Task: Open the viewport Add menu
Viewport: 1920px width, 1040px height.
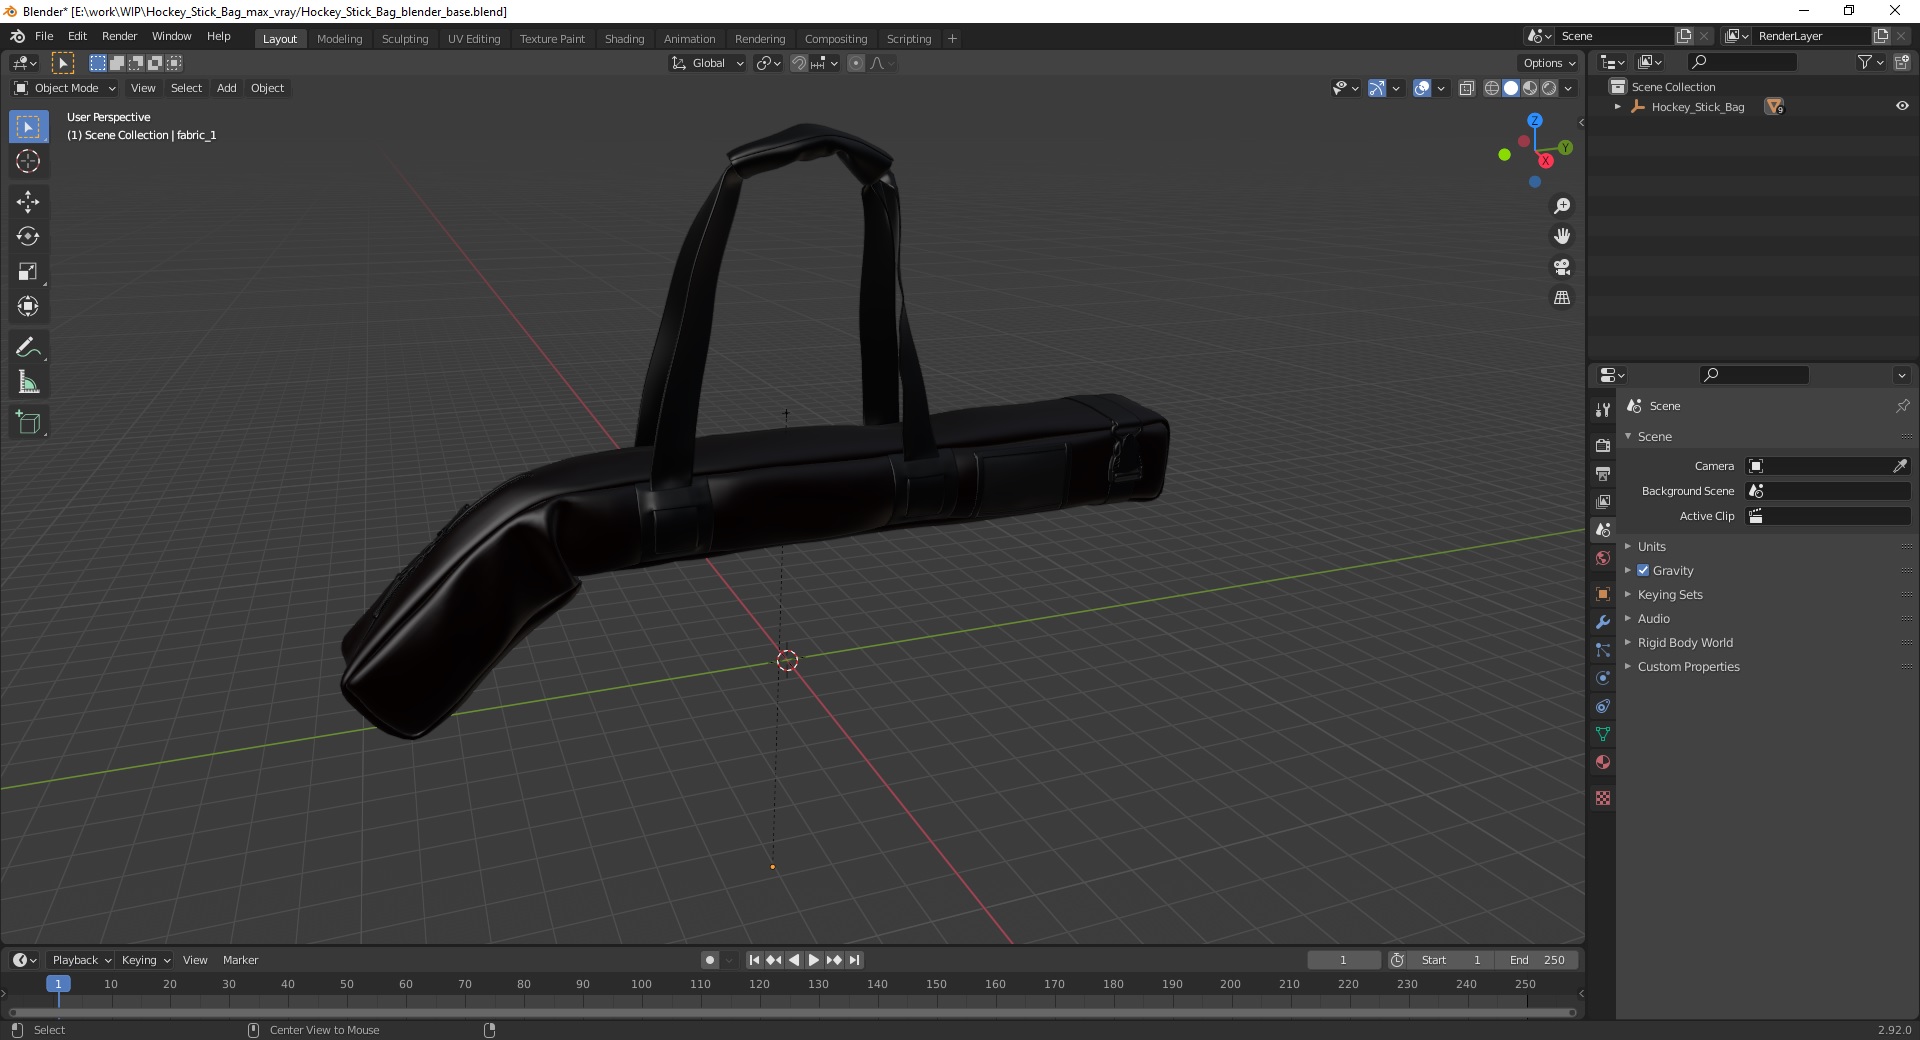Action: pyautogui.click(x=227, y=88)
